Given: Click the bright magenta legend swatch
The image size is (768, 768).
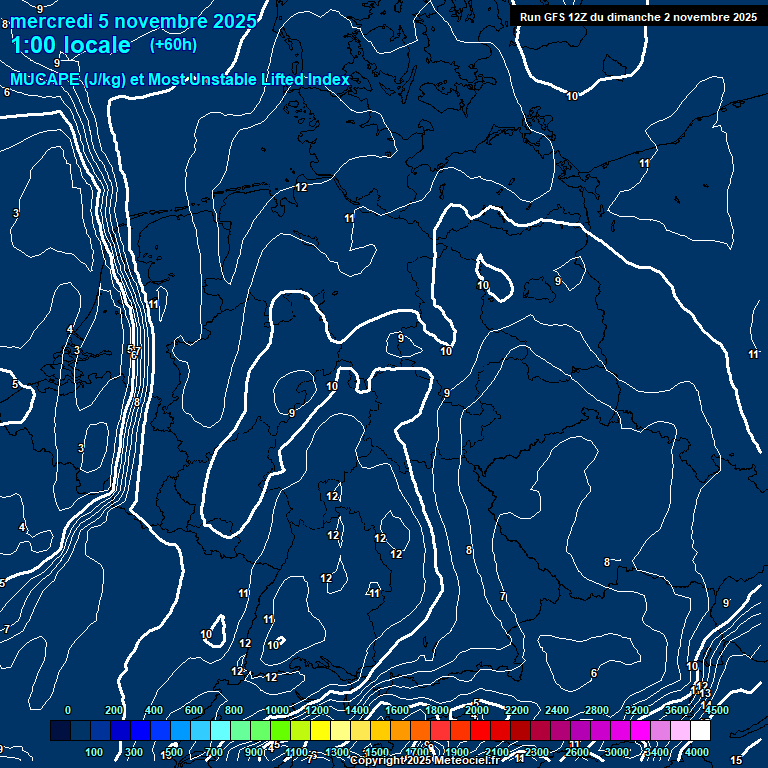Looking at the screenshot, I should [640, 730].
